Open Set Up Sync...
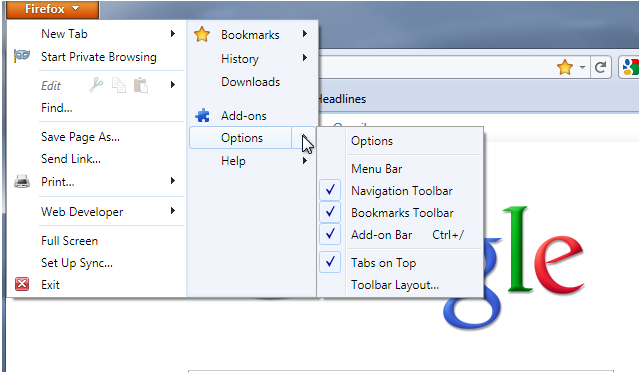The width and height of the screenshot is (639, 372). click(x=77, y=263)
